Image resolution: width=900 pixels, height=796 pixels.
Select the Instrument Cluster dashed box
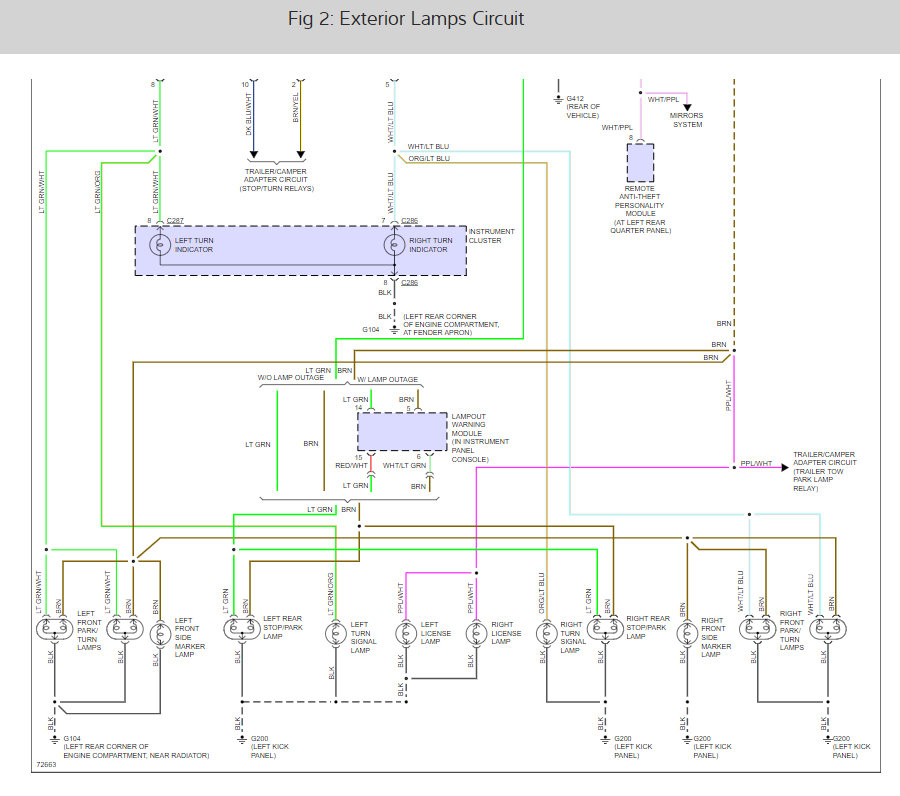(301, 251)
